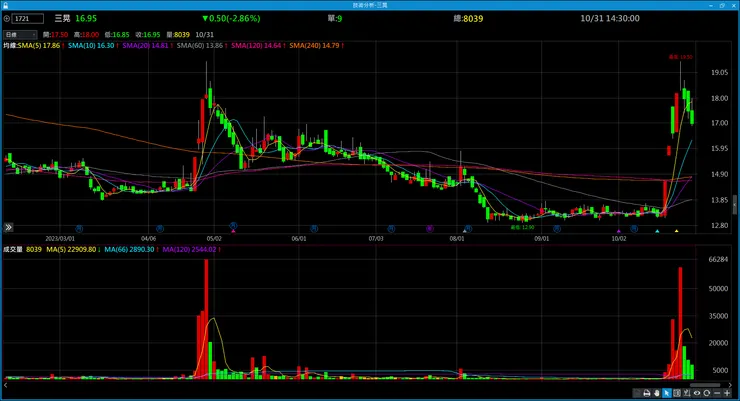Open the 日線 period dropdown
This screenshot has height=401, width=740.
(20, 35)
